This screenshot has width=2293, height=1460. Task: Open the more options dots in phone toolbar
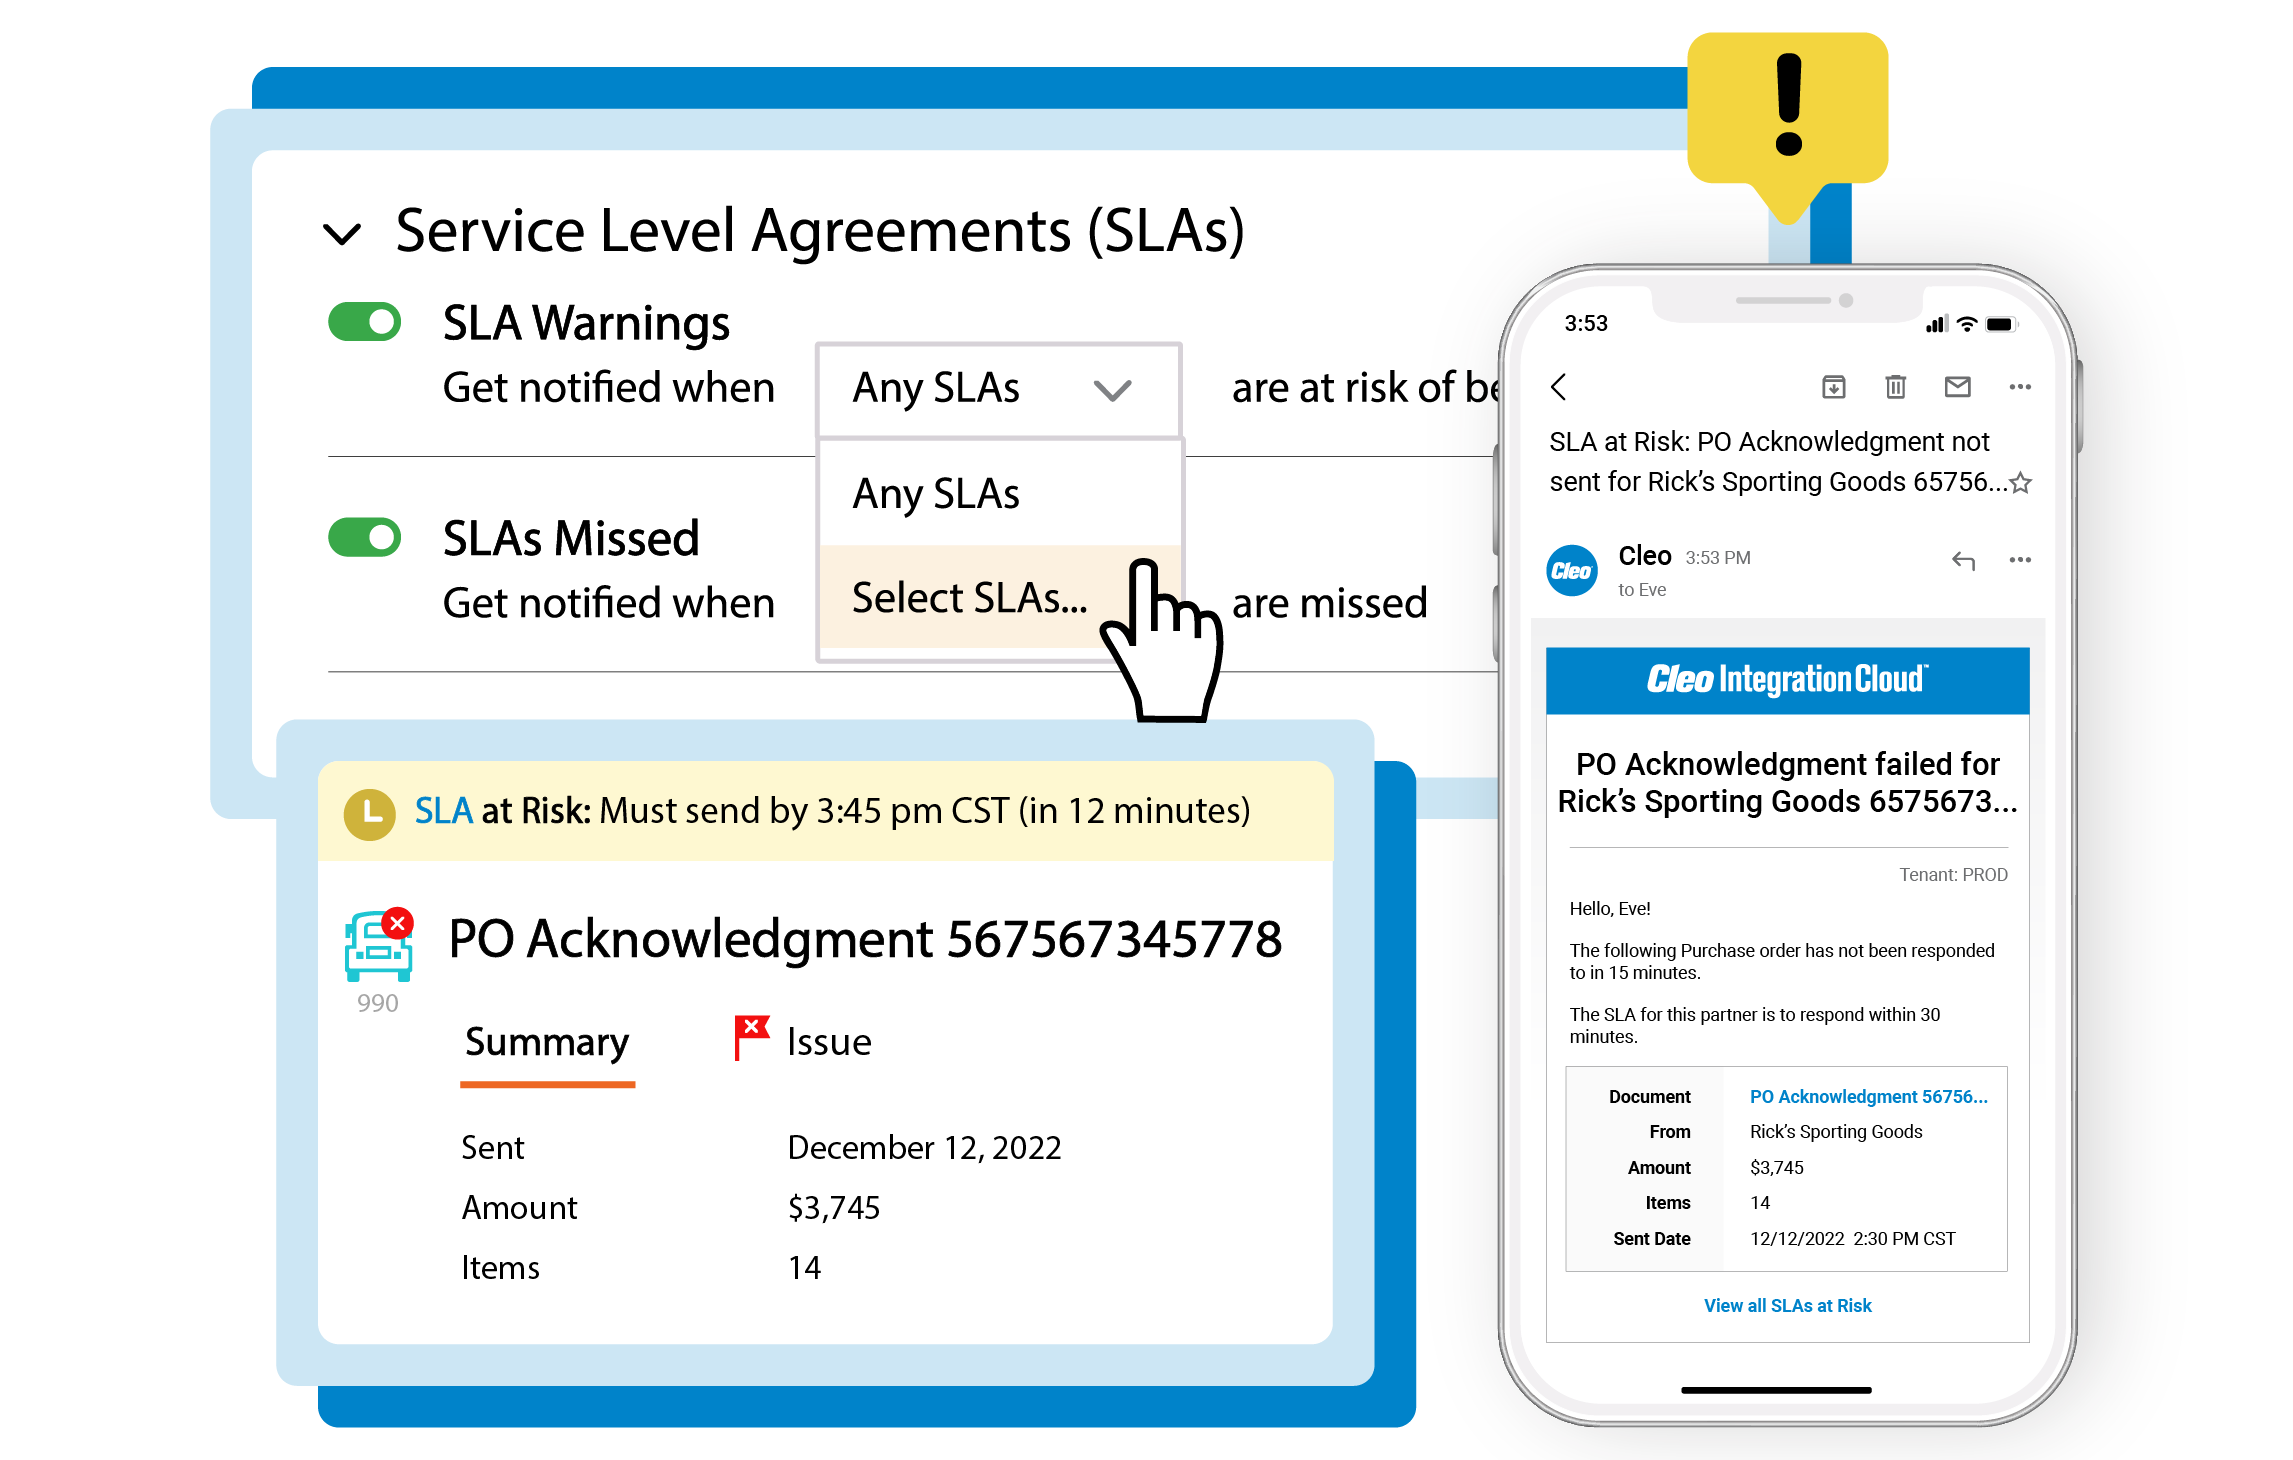[x=2020, y=387]
